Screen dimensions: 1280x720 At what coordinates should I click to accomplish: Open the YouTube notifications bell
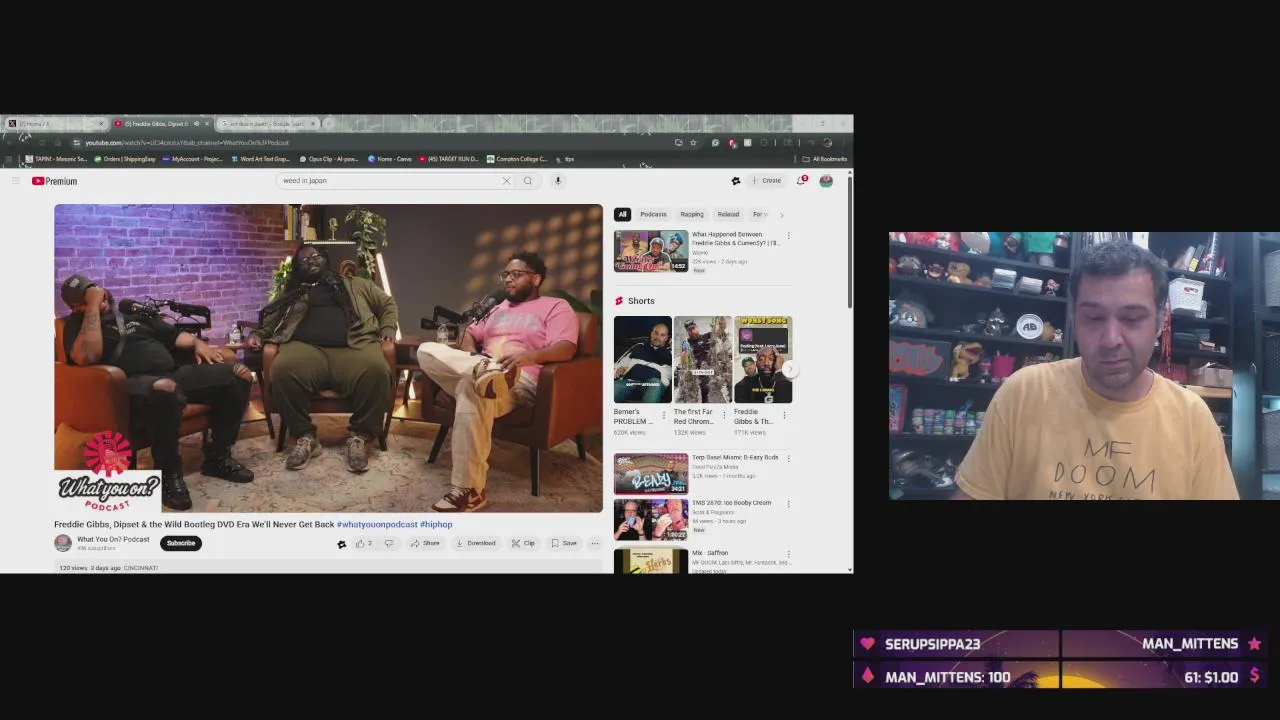tap(802, 181)
